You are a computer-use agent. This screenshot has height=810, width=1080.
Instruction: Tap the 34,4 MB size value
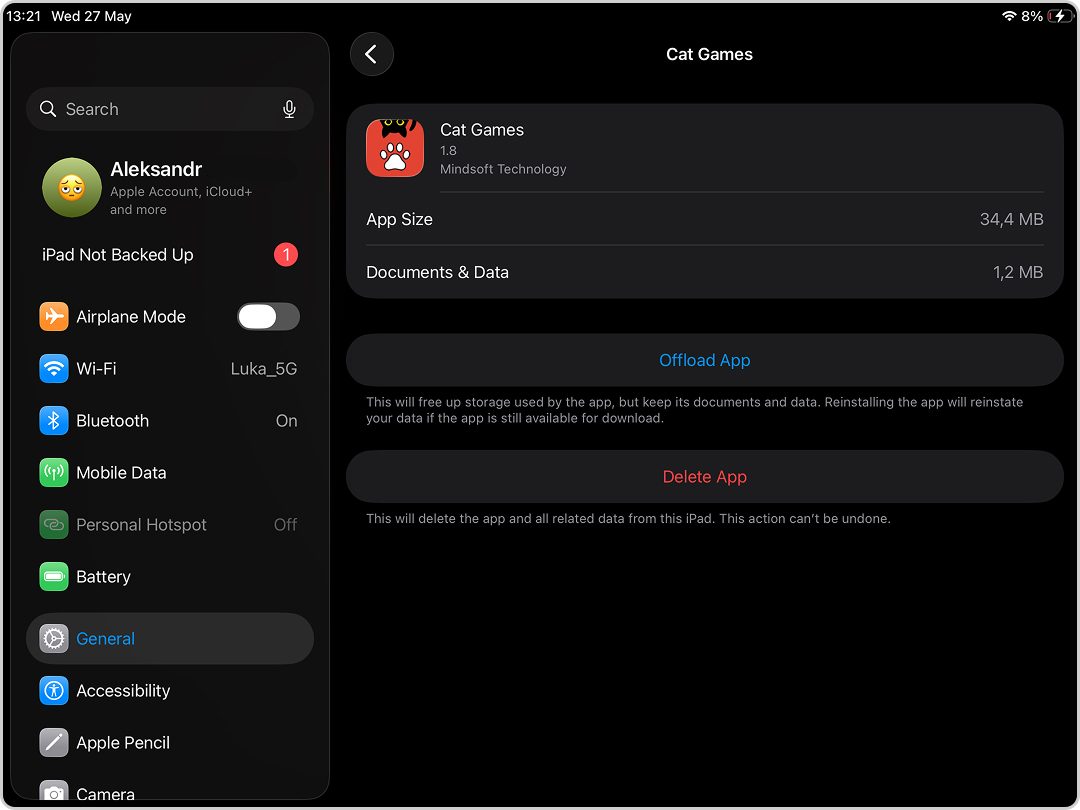[x=1011, y=219]
